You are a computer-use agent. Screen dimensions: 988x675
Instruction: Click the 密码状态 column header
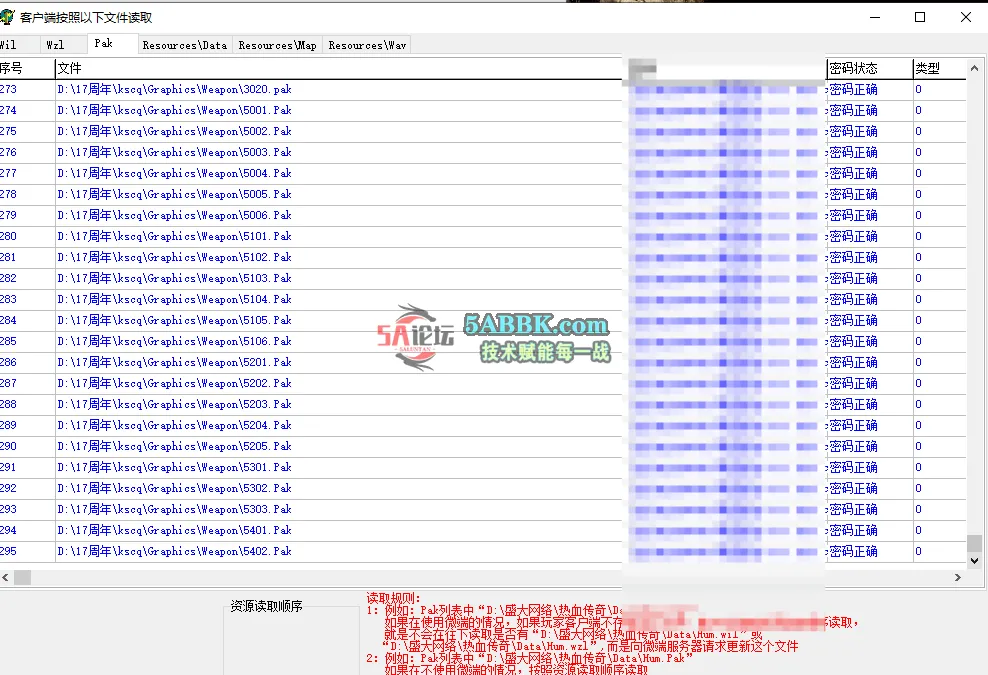[870, 68]
